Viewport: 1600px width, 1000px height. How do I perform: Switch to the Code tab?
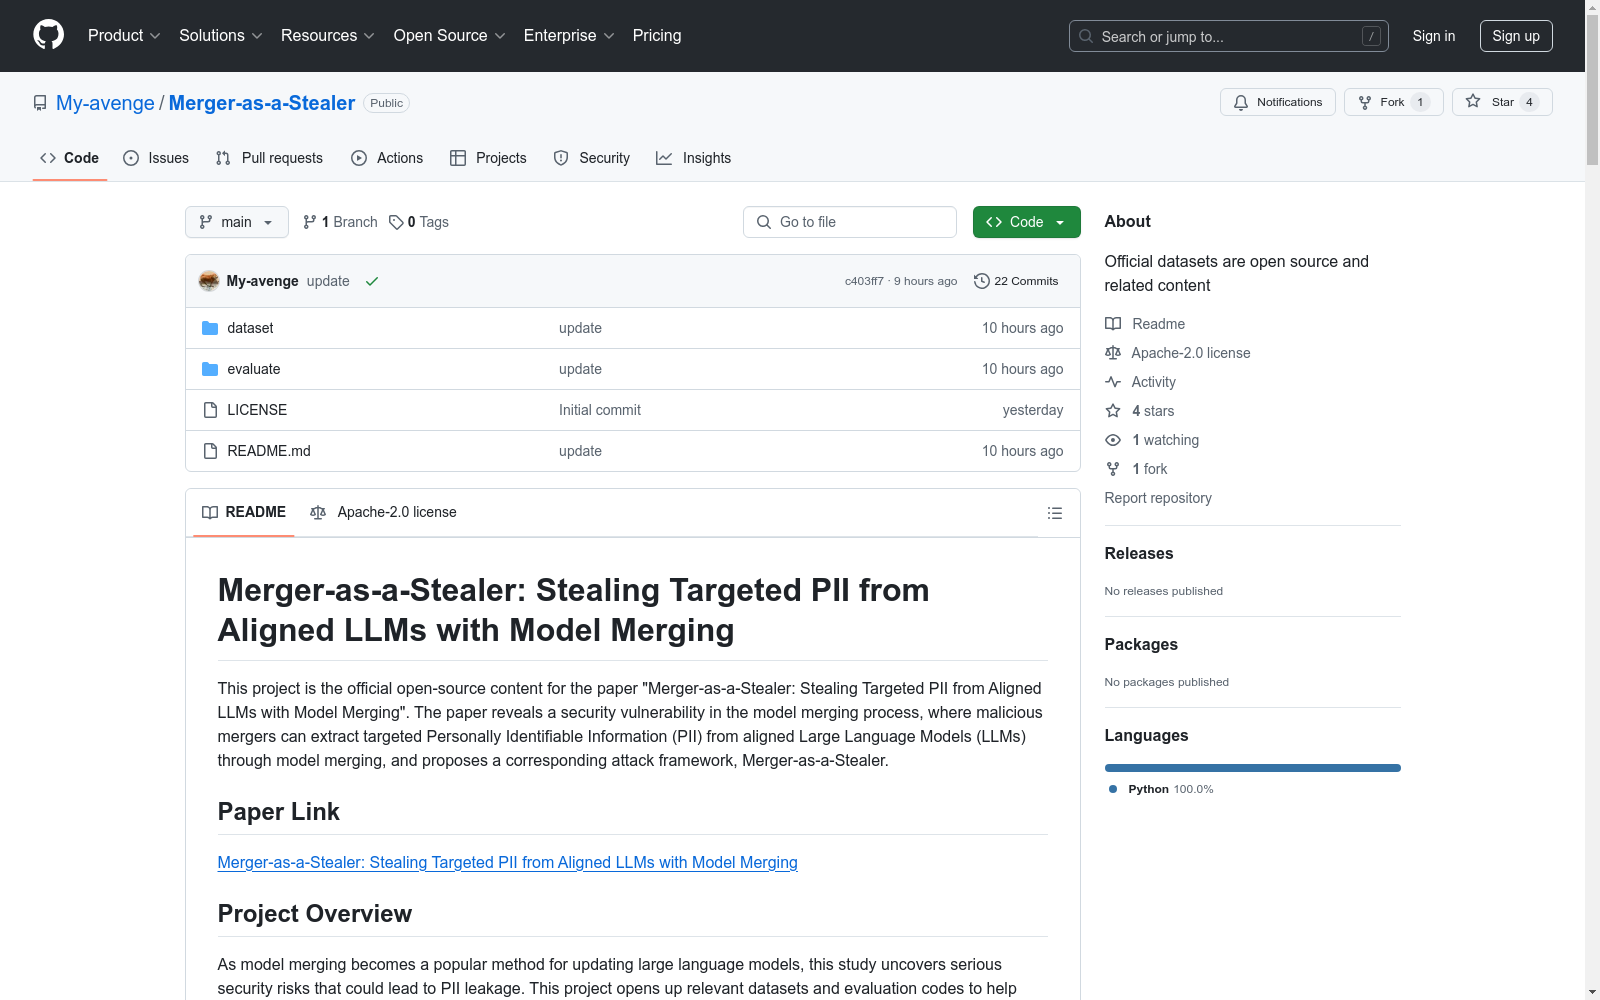[x=70, y=158]
